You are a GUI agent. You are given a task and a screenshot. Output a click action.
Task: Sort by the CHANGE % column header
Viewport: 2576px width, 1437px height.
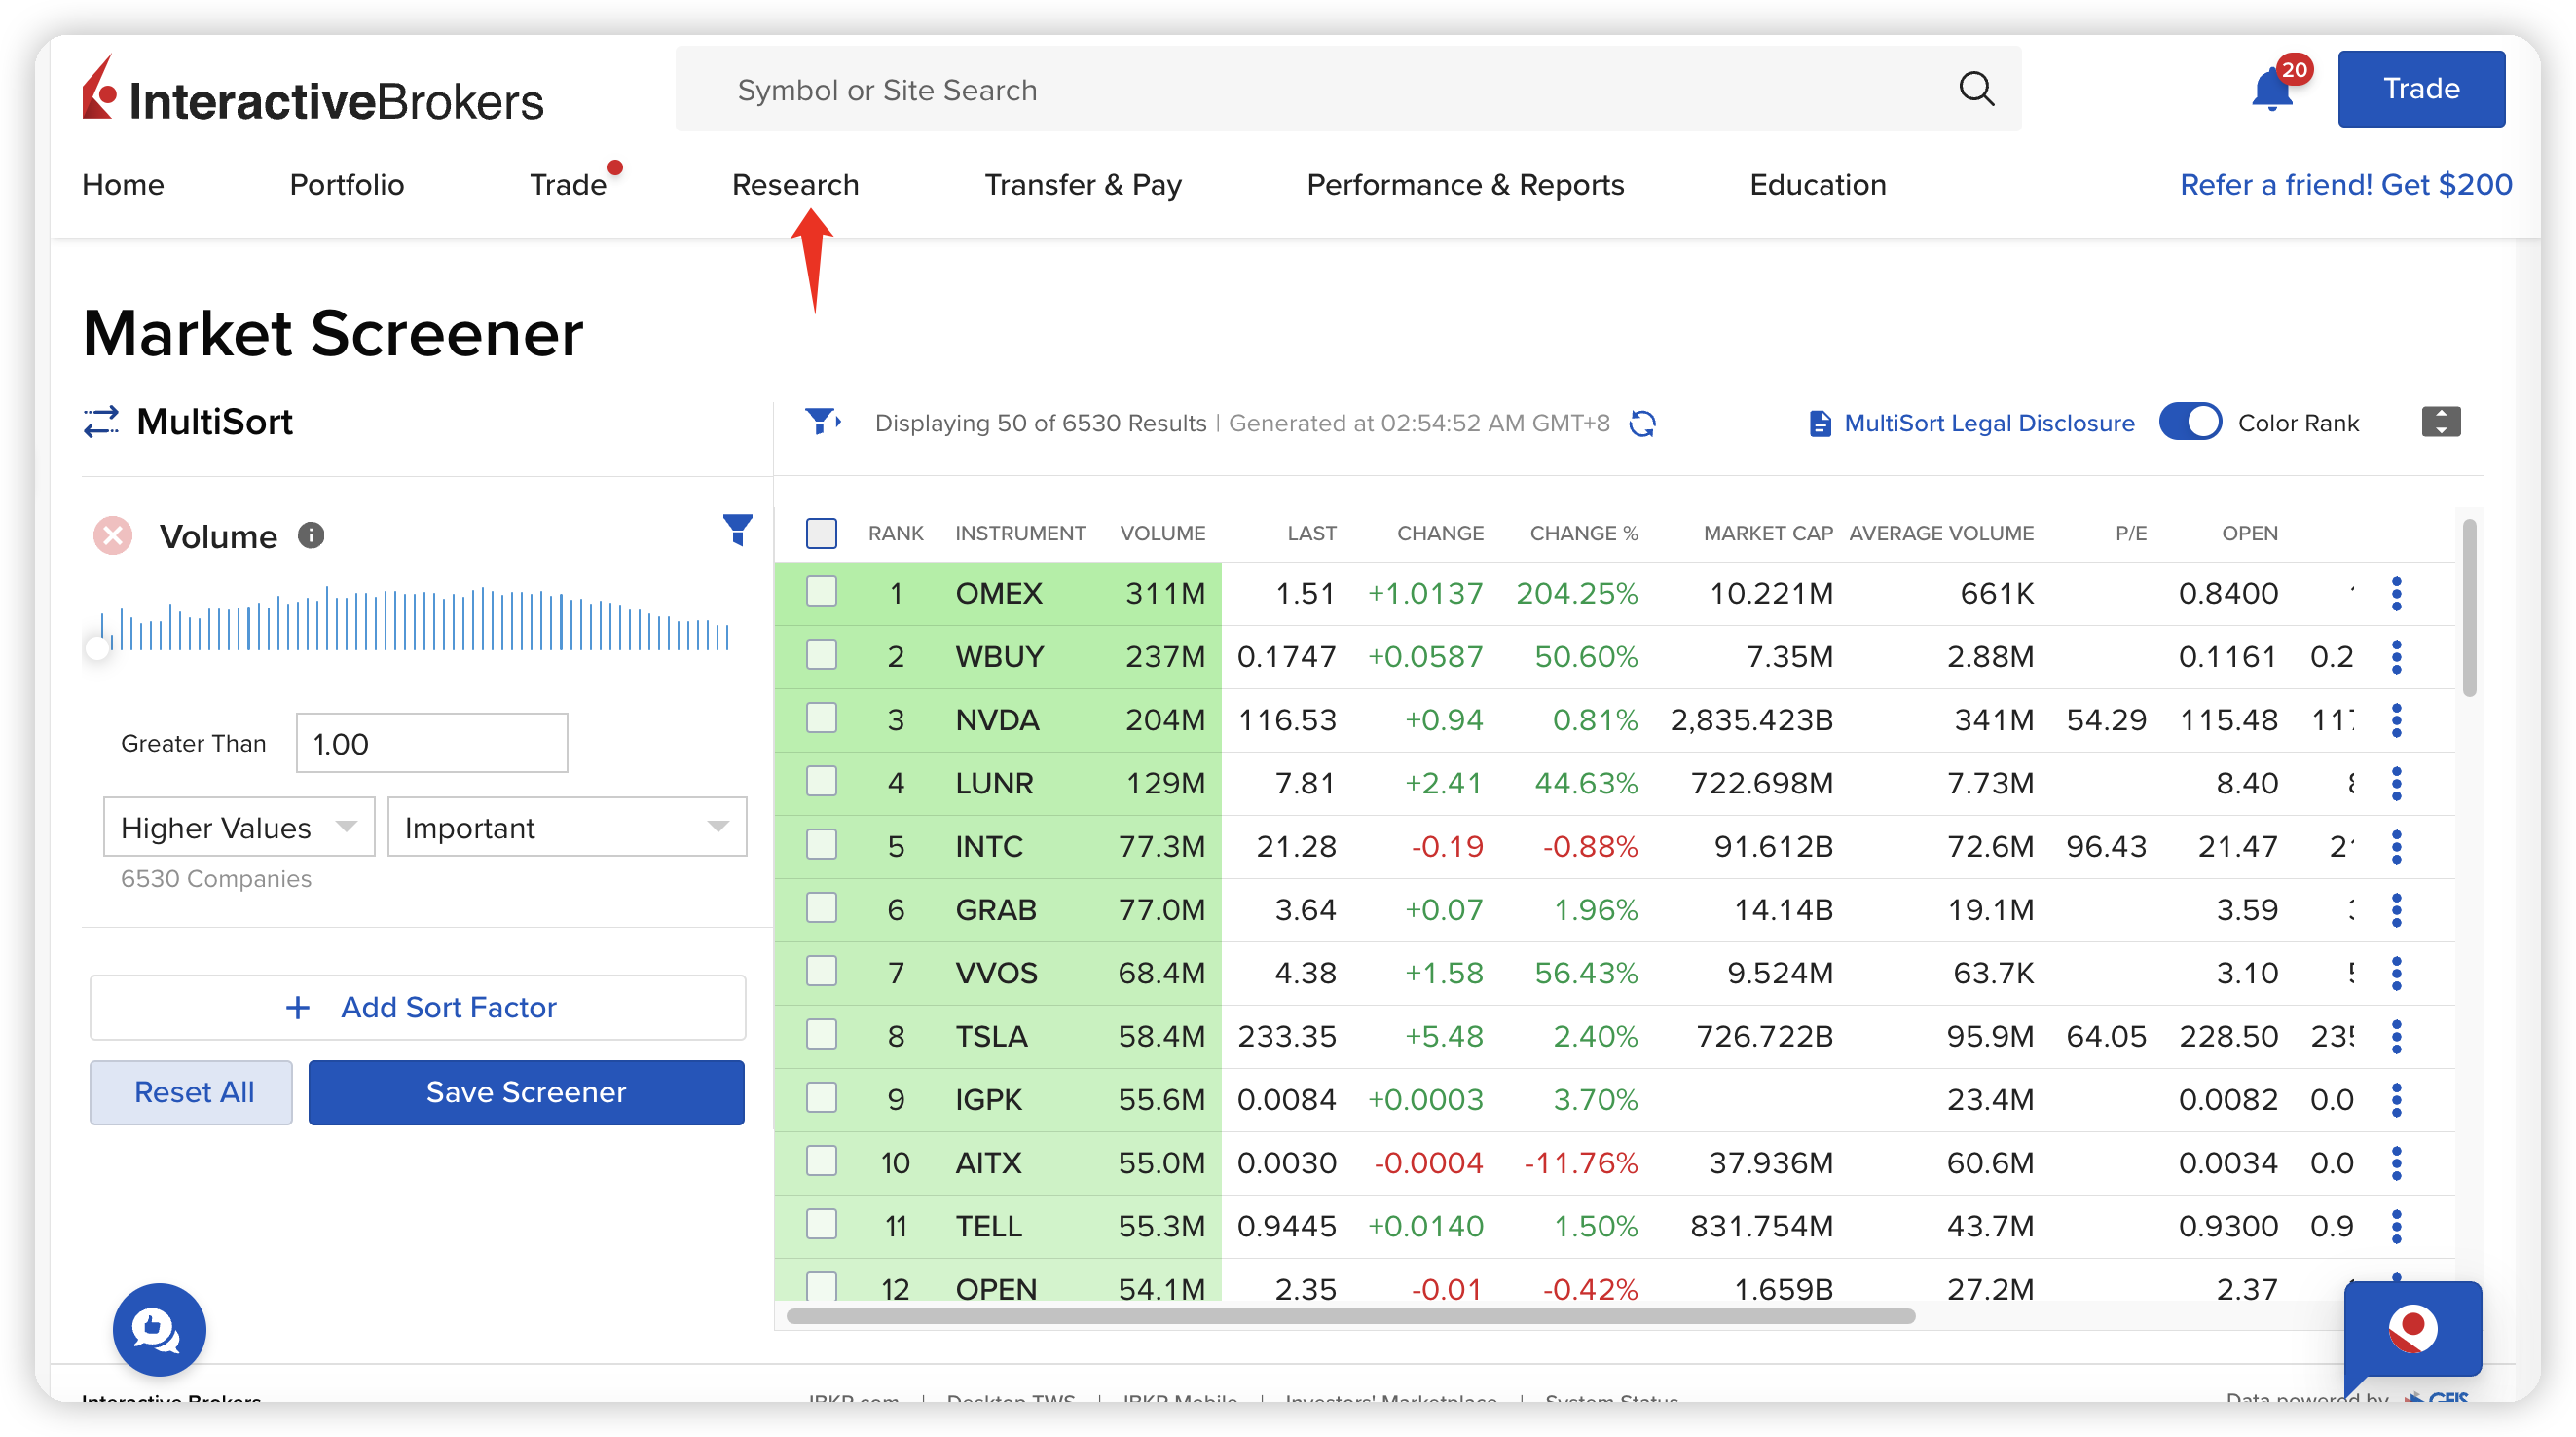[x=1583, y=533]
